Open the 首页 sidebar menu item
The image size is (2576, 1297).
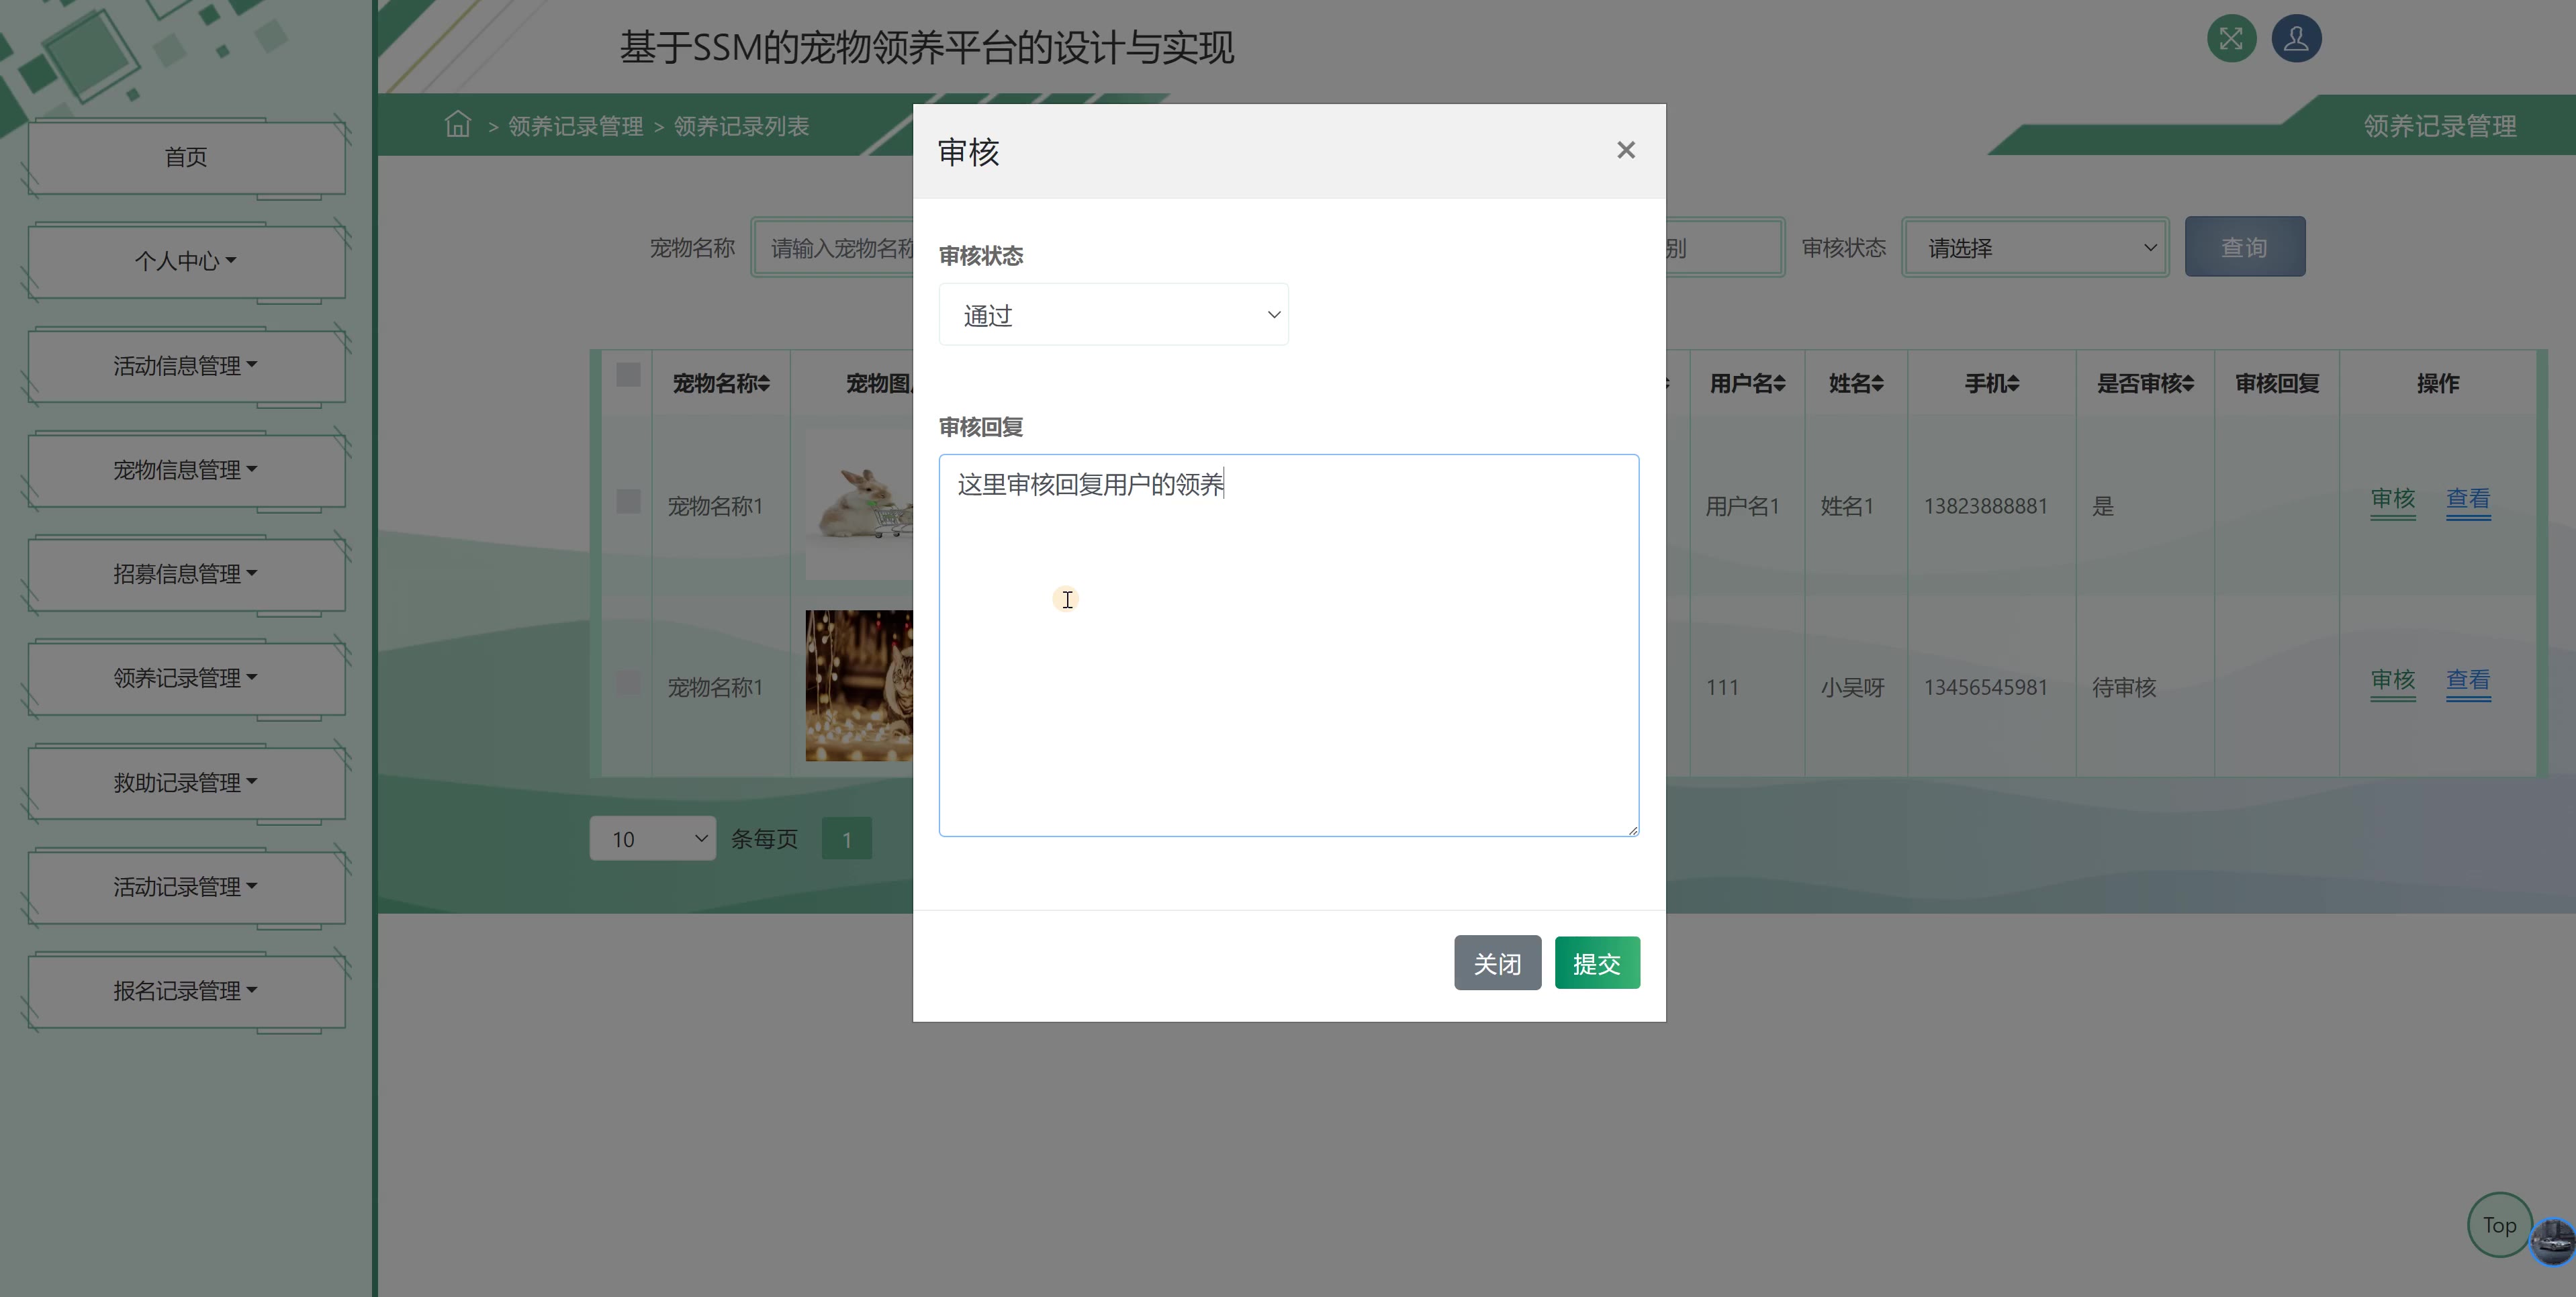[186, 157]
